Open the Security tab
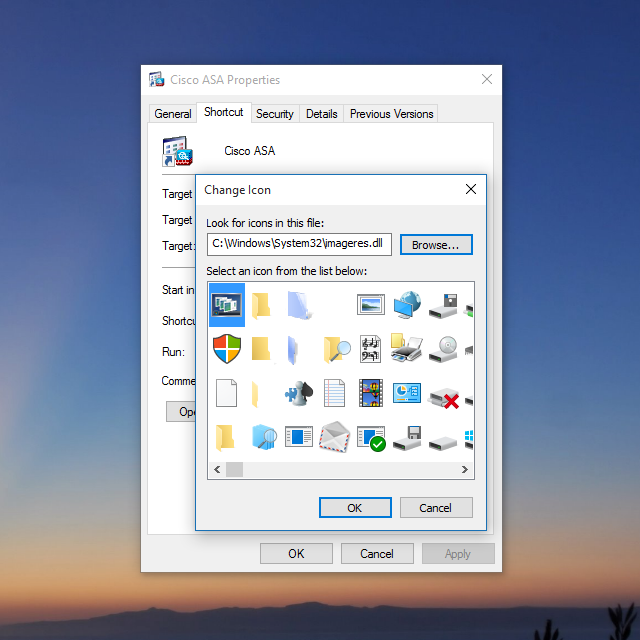Screen dimensions: 640x640 (x=275, y=114)
